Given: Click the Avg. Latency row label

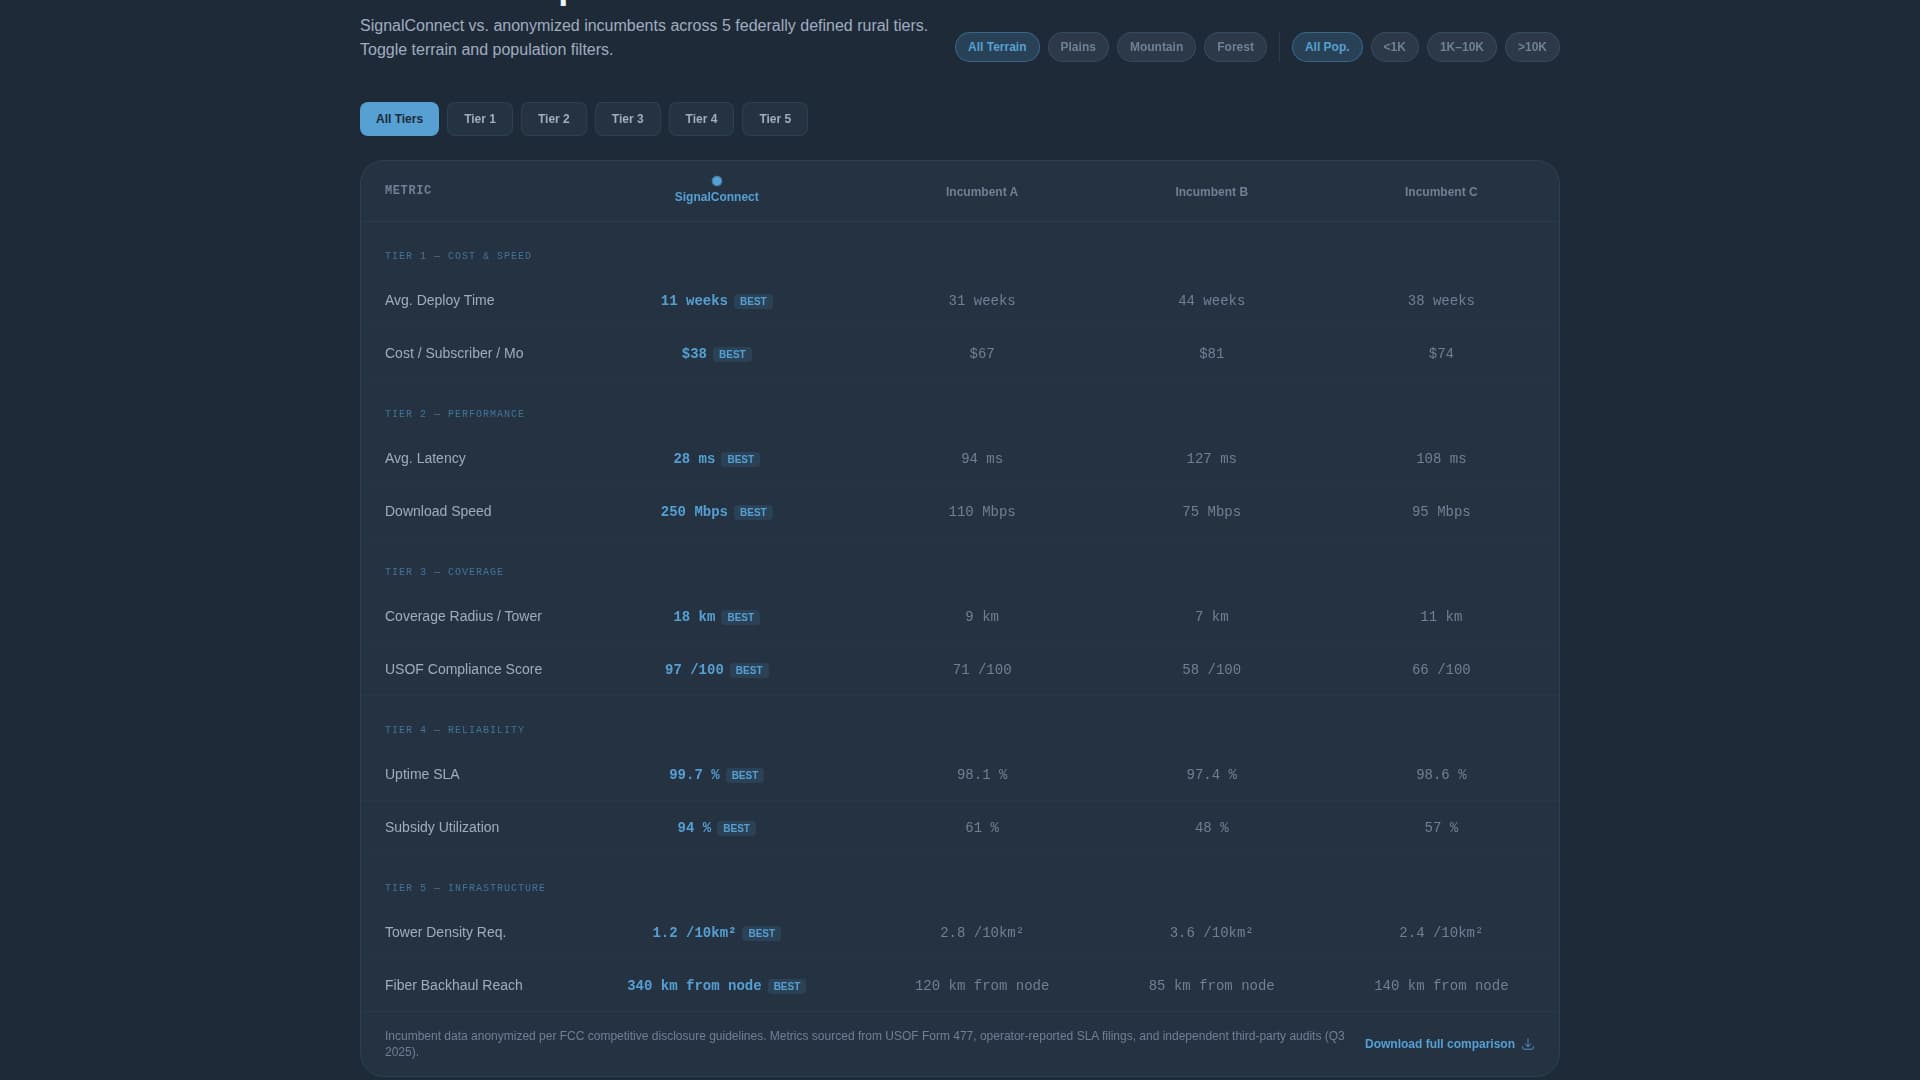Looking at the screenshot, I should pos(425,458).
